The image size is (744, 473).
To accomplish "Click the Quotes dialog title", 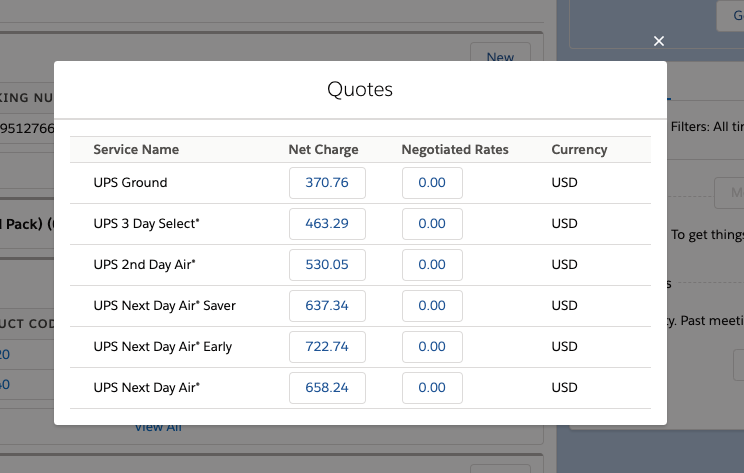I will (x=360, y=89).
